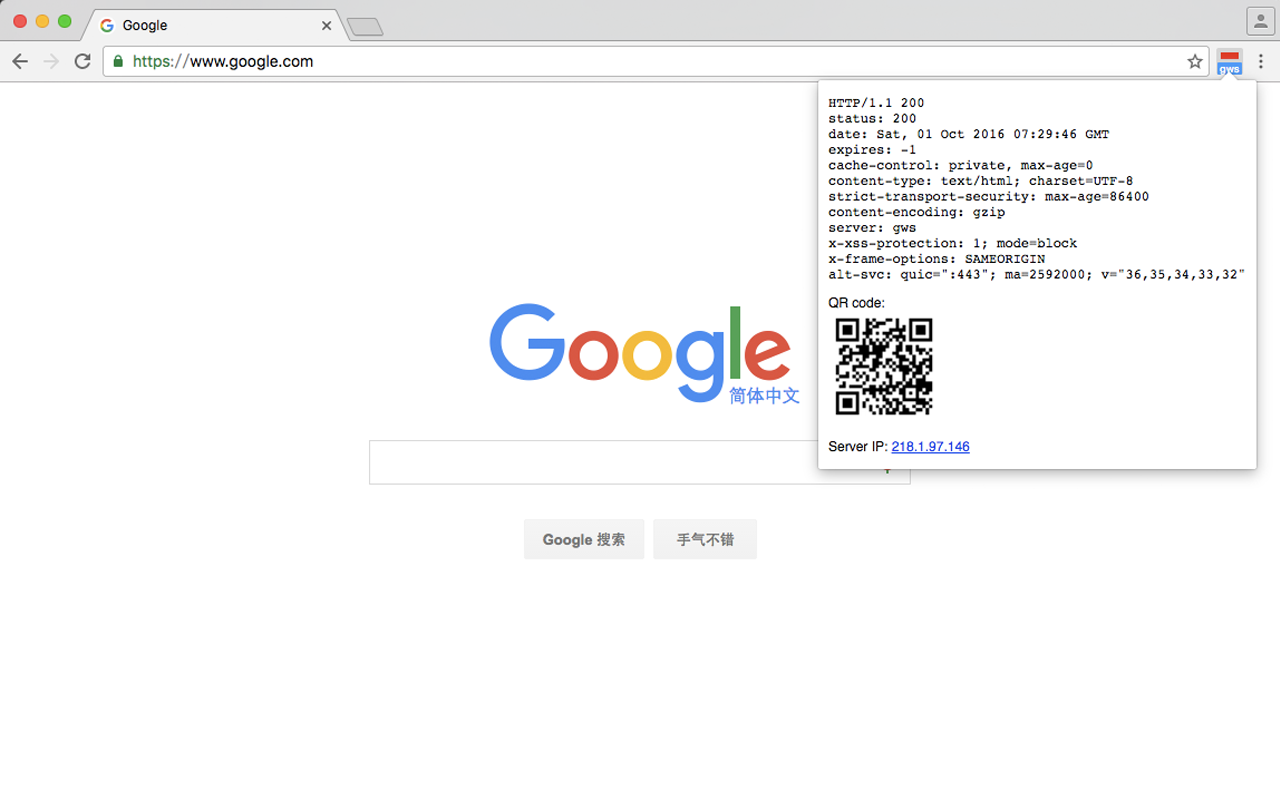Select the Google tab

click(x=214, y=25)
